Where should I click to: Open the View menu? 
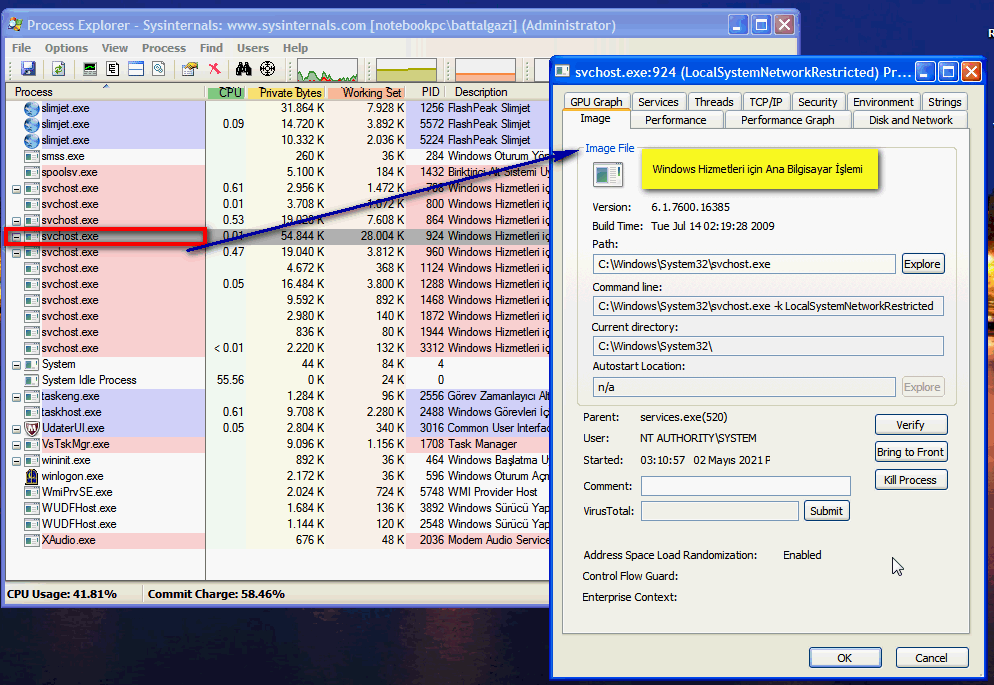pos(115,48)
